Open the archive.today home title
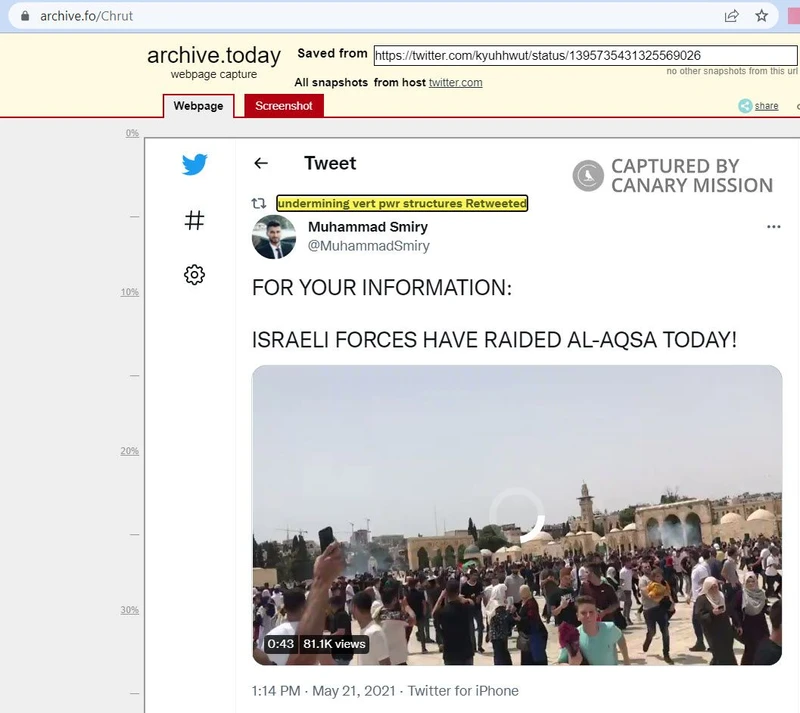Viewport: 800px width, 713px height. 213,56
